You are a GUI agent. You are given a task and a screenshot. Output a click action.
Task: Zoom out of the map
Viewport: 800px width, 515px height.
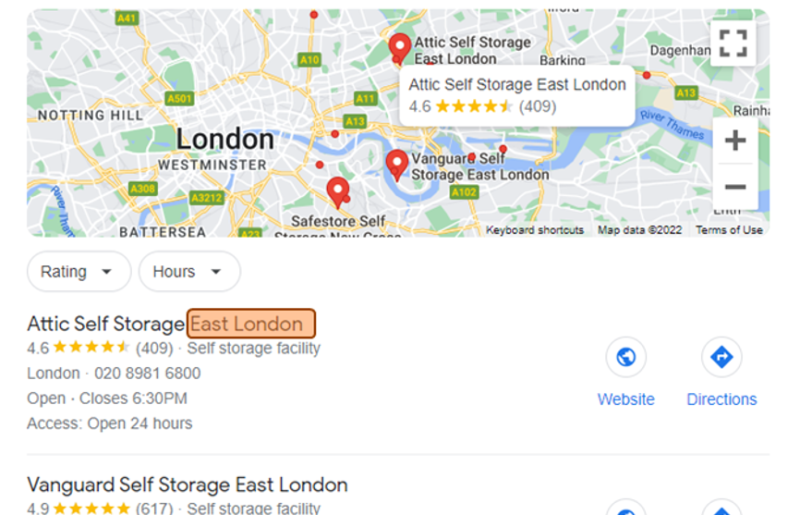tap(735, 186)
